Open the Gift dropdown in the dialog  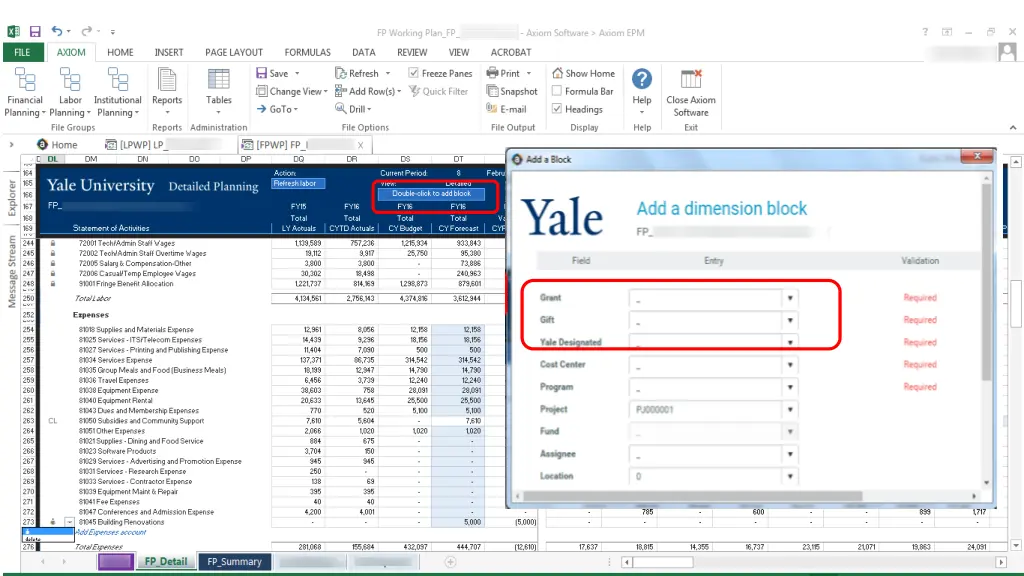click(x=790, y=321)
